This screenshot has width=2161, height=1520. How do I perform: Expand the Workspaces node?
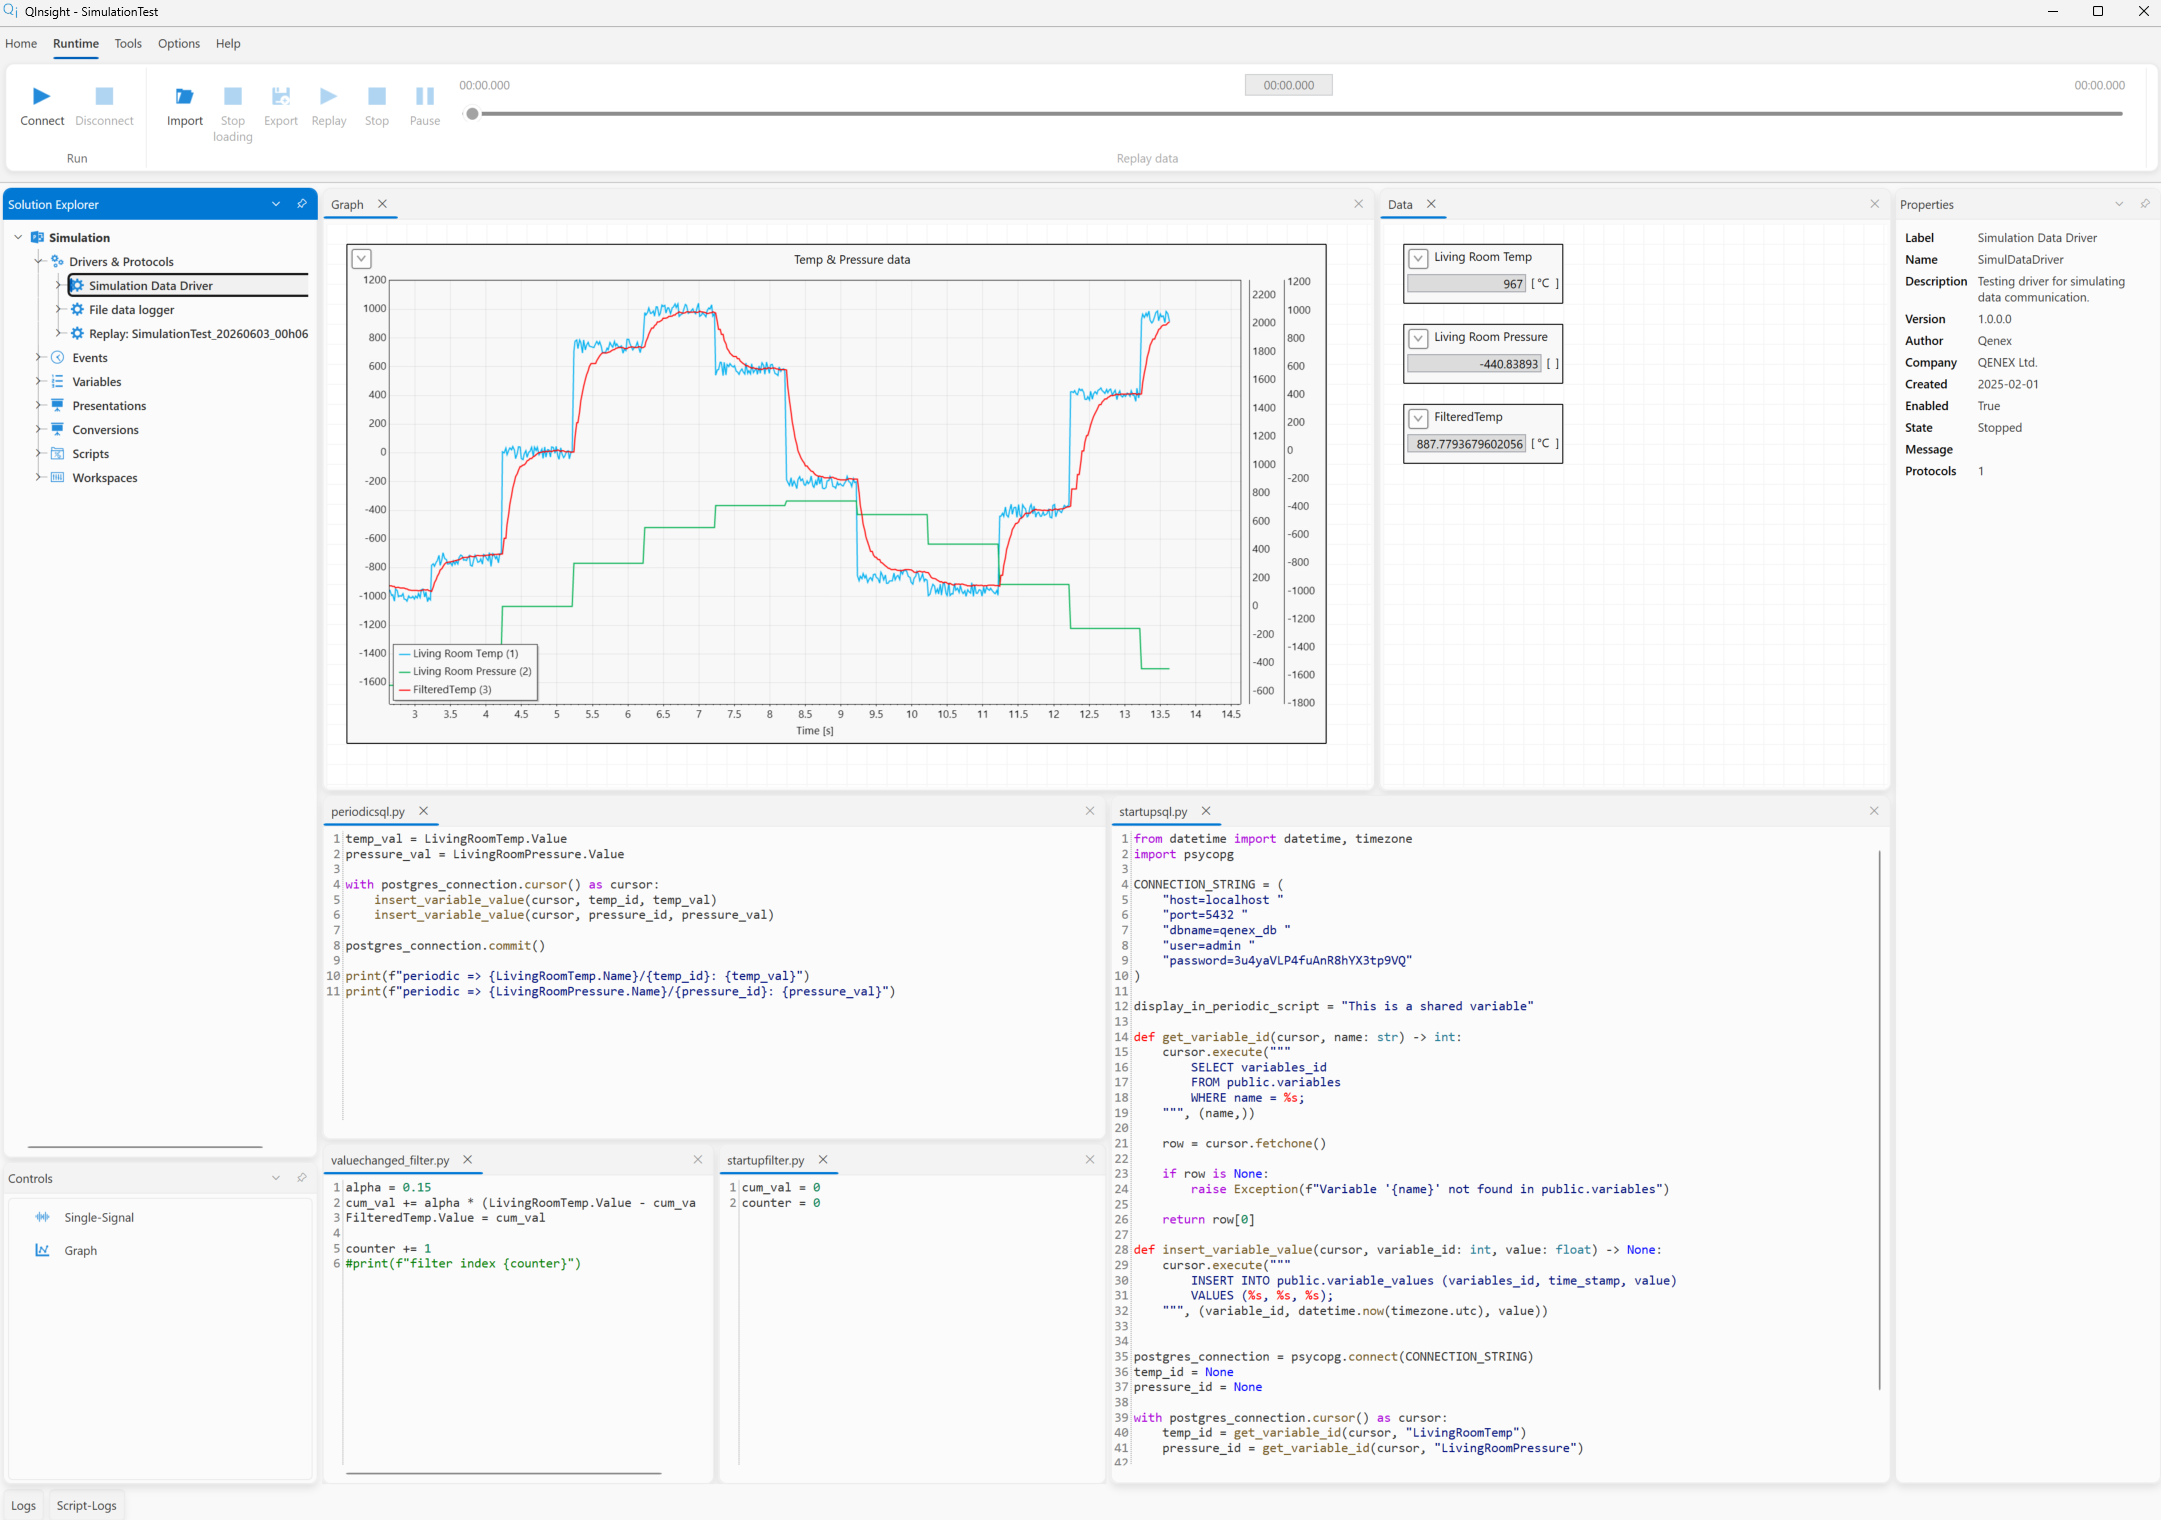(39, 478)
